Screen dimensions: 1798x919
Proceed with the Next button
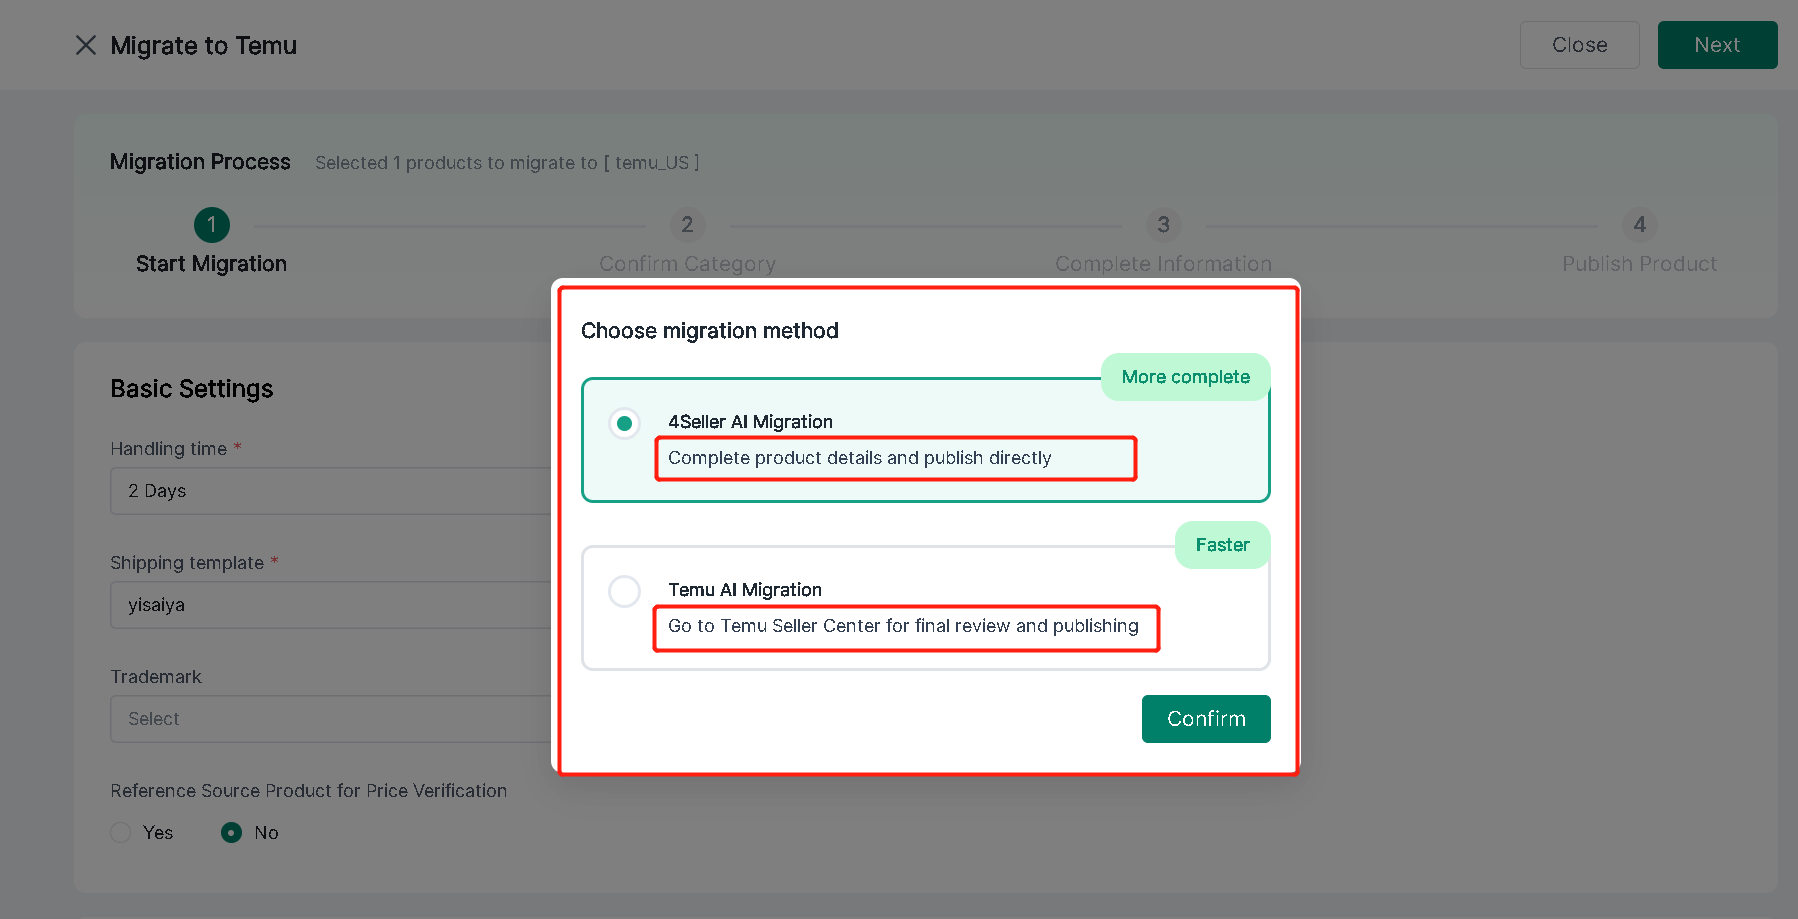tap(1717, 45)
